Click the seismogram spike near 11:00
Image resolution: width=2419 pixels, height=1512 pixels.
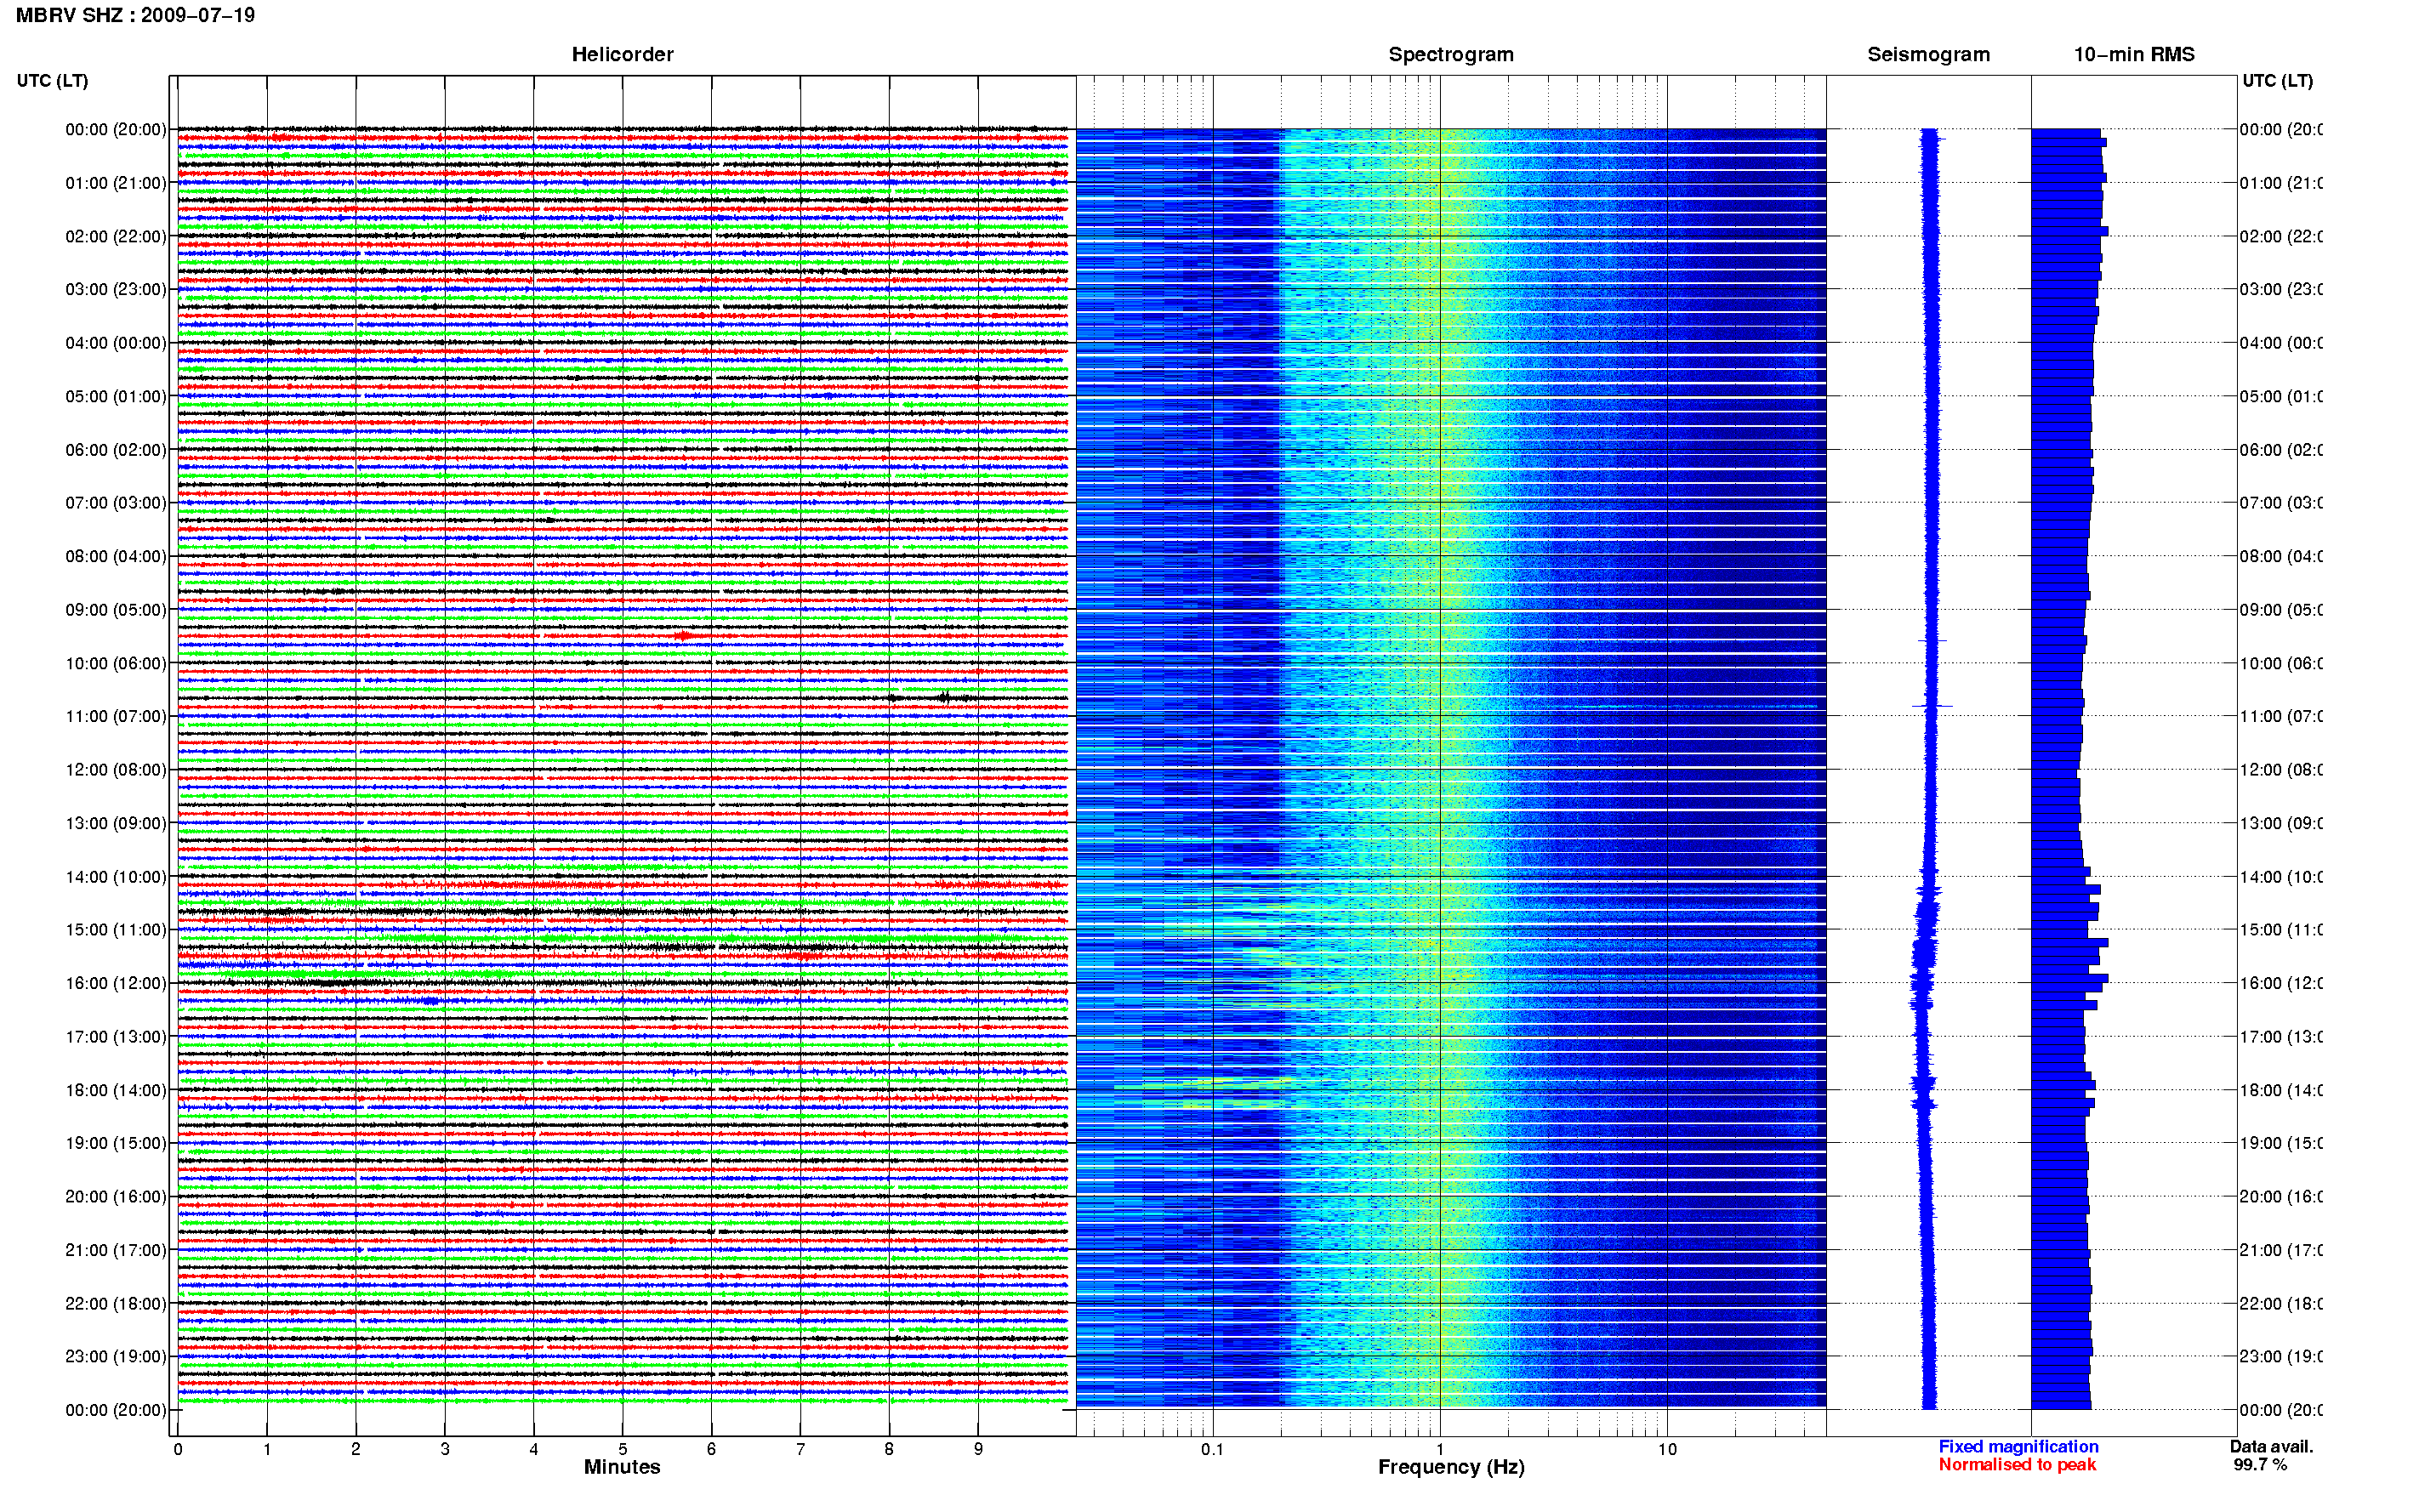coord(1932,706)
